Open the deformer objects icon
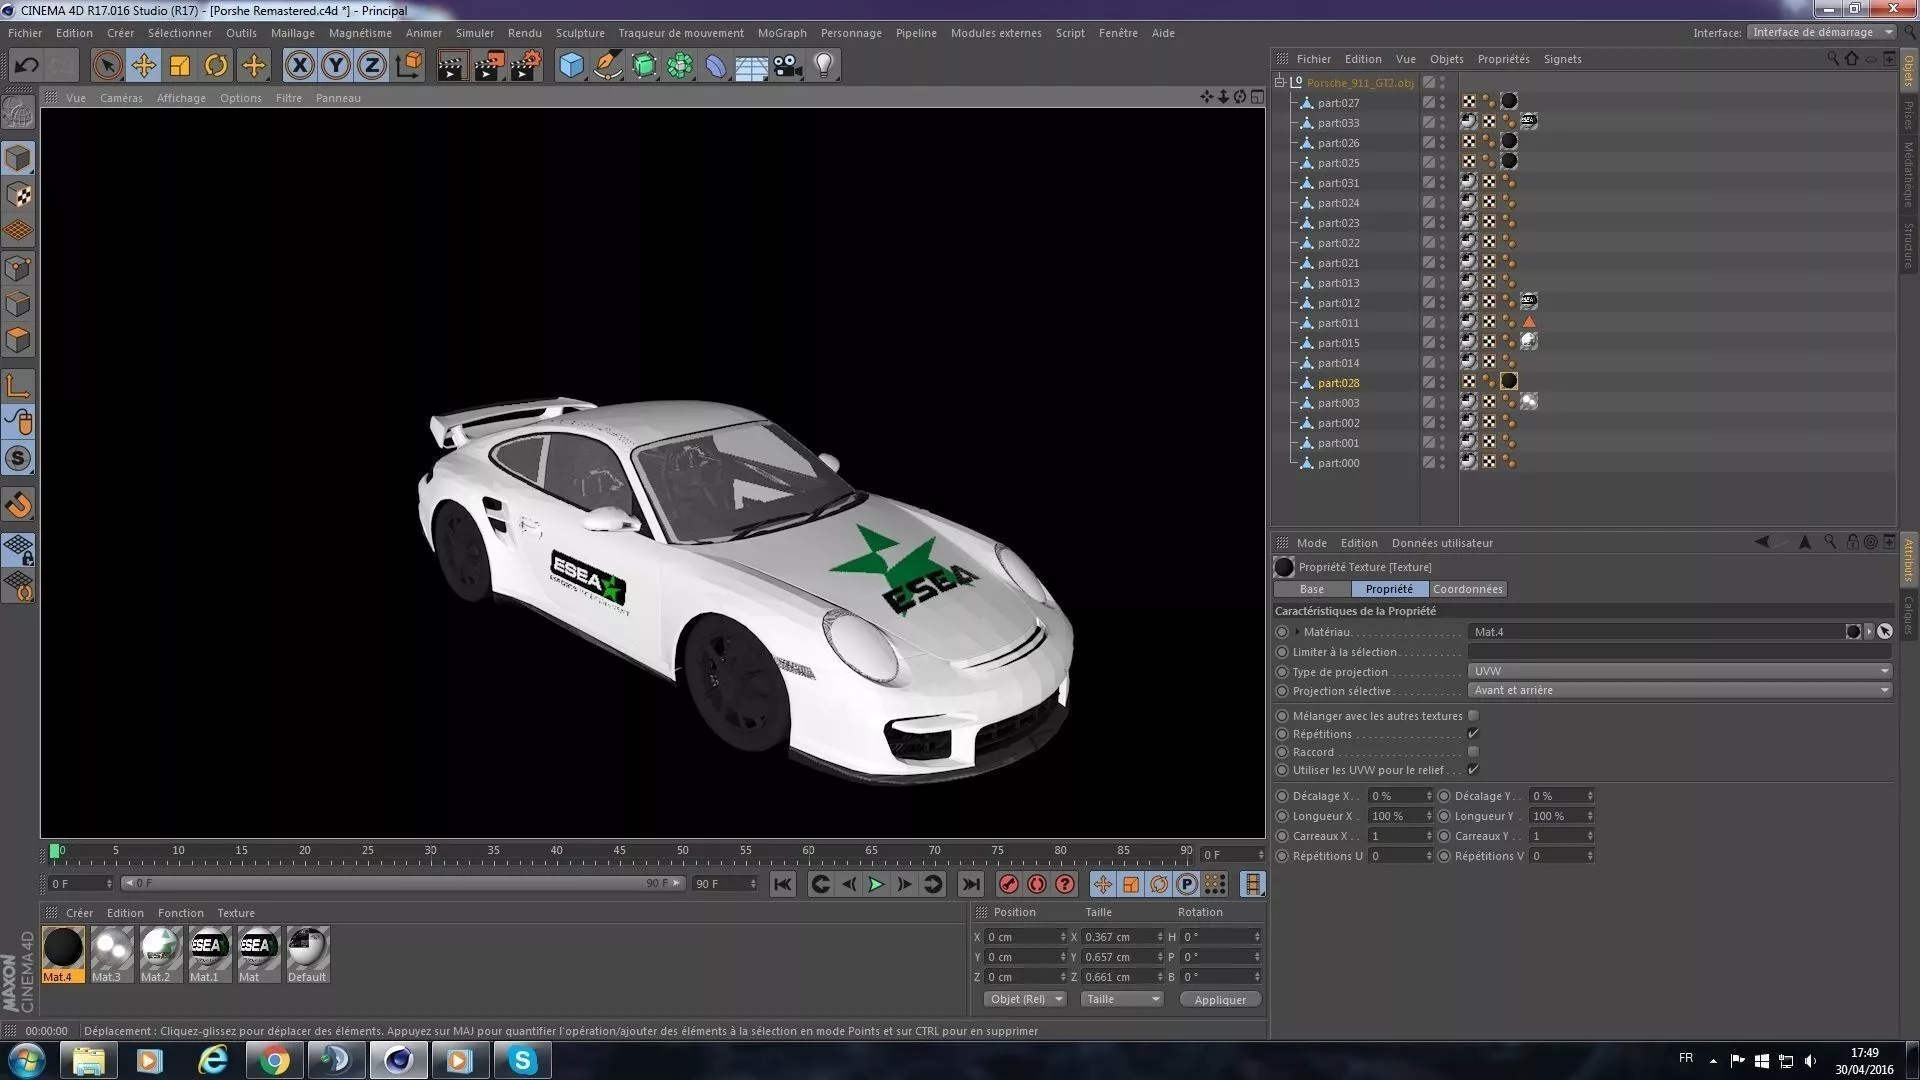The width and height of the screenshot is (1920, 1080). [x=716, y=66]
